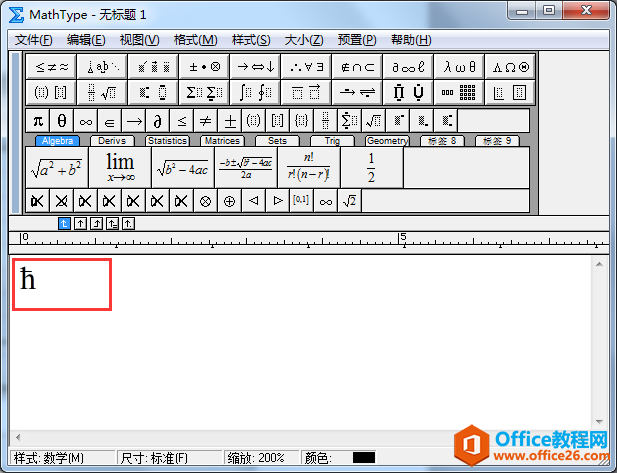Open the matrix templates palette
Image resolution: width=617 pixels, height=473 pixels.
(459, 92)
